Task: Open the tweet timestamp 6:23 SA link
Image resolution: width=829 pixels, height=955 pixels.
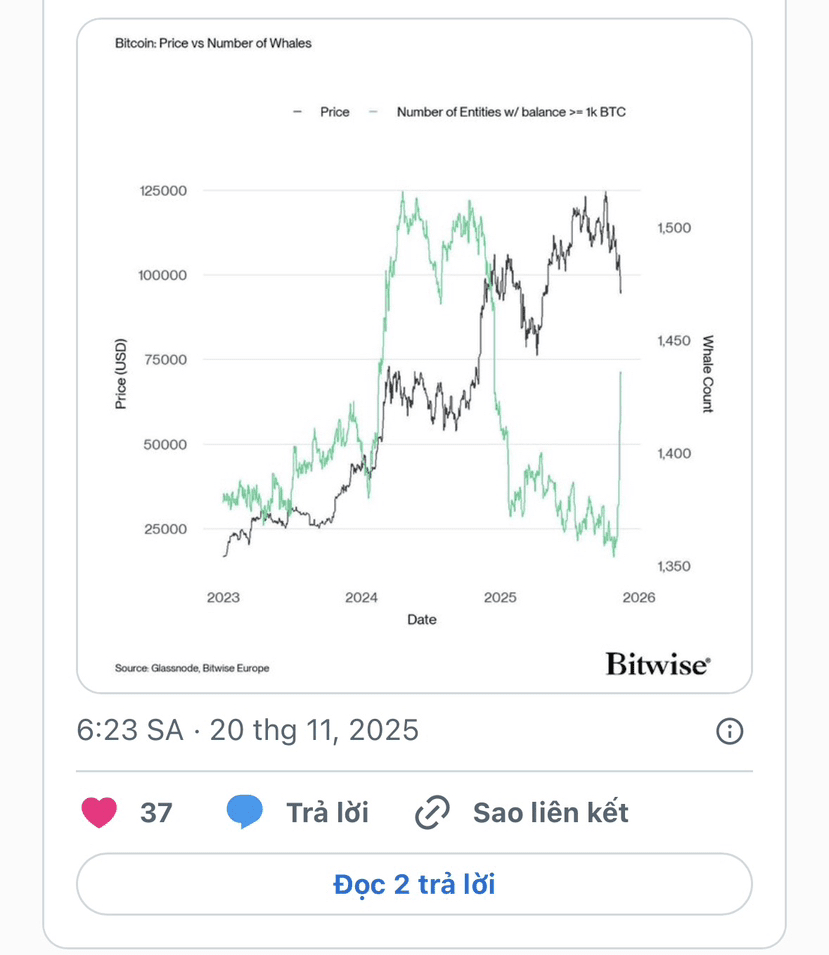Action: [130, 731]
